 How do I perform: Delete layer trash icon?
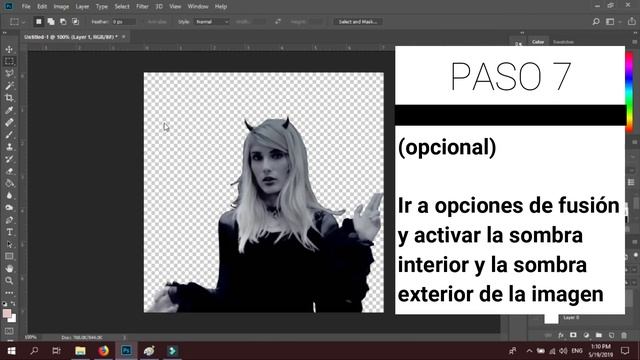624,335
